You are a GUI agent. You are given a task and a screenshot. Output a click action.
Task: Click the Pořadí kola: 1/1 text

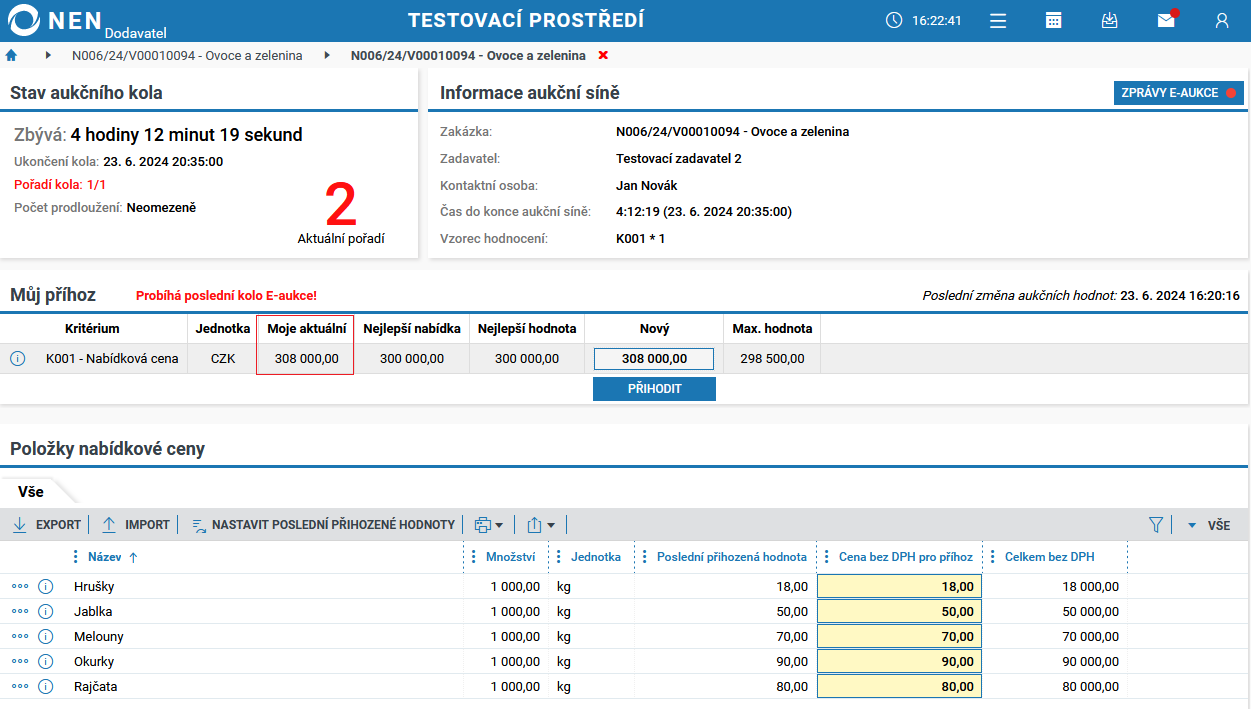pos(60,184)
